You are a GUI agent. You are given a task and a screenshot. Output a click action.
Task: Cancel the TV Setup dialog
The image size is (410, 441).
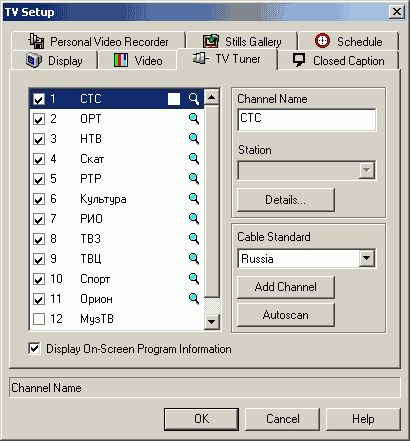pos(282,419)
